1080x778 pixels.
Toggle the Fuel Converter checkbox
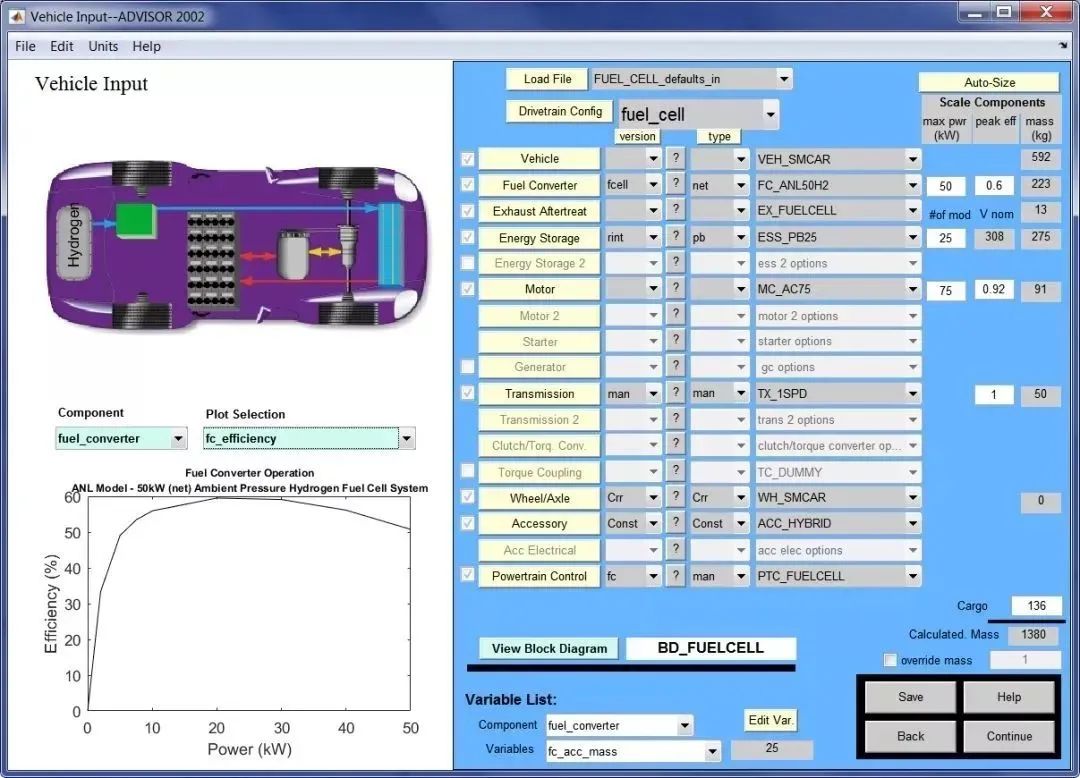click(x=468, y=185)
